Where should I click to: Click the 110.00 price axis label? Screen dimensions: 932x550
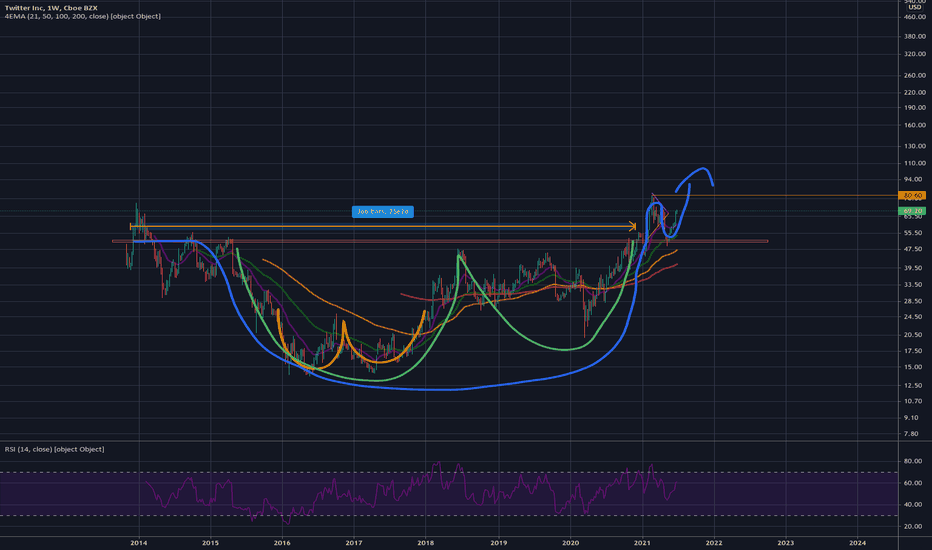coord(914,163)
